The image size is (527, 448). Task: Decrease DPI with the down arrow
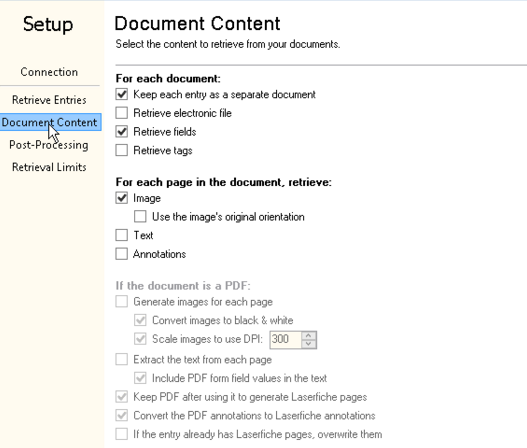click(309, 344)
